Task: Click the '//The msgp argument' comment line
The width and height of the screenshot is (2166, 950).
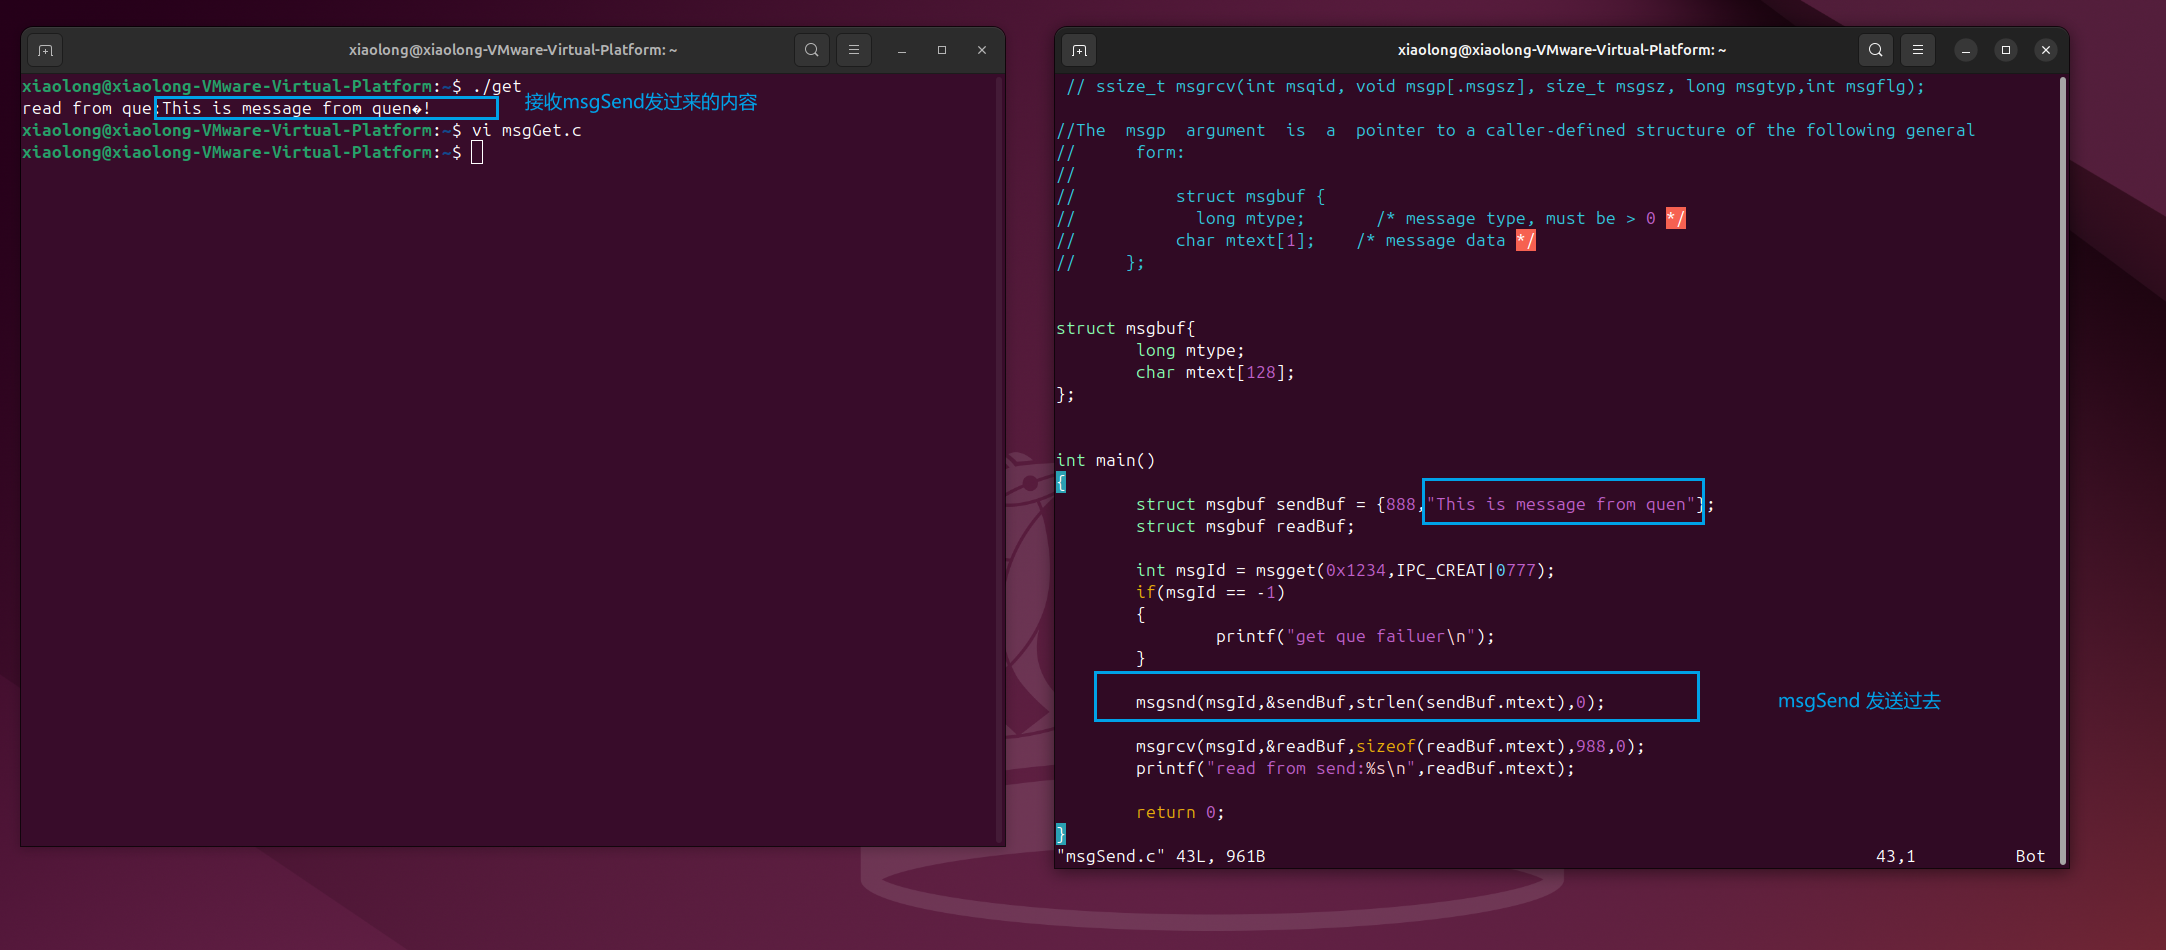Action: pyautogui.click(x=1516, y=131)
